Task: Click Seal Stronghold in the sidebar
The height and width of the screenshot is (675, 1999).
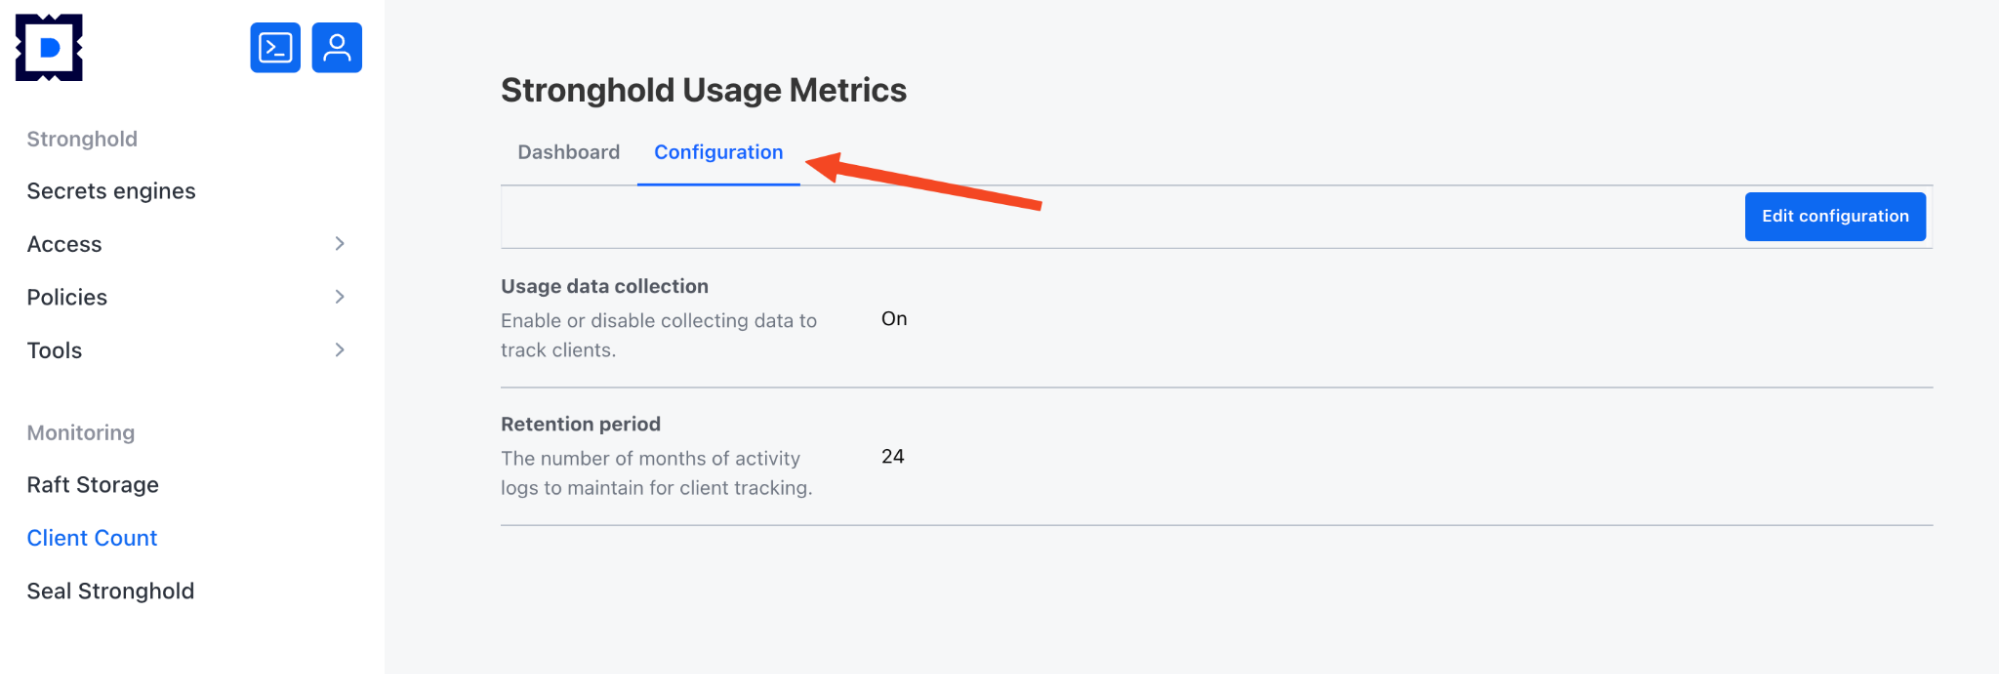Action: coord(110,591)
